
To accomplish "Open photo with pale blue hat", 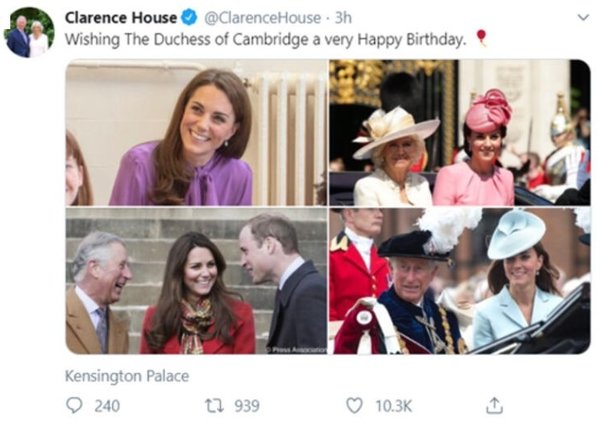I will (x=459, y=281).
